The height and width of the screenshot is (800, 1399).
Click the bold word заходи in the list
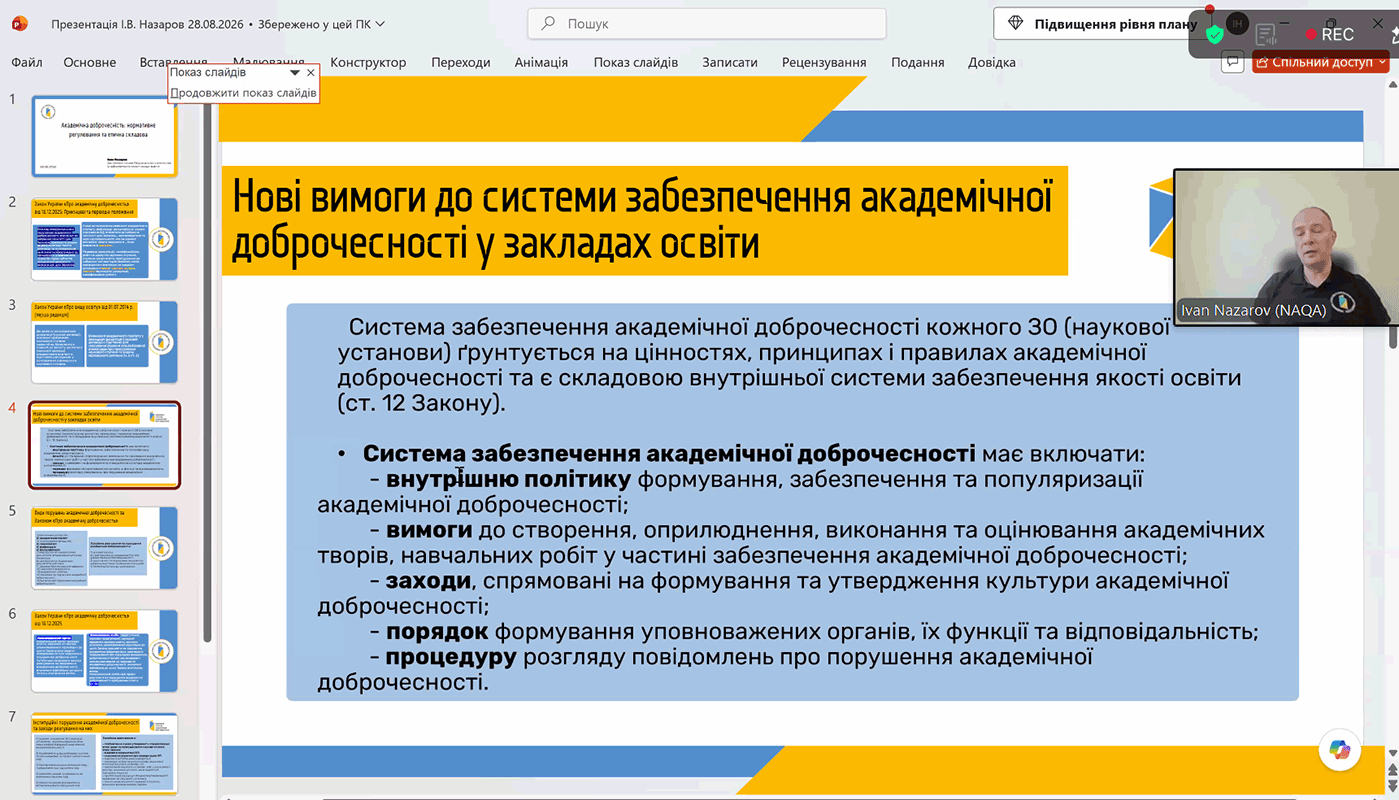[427, 581]
